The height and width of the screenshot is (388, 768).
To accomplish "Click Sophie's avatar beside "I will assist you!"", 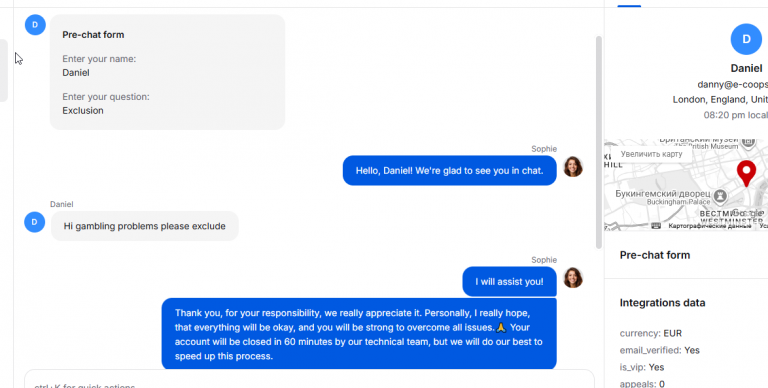I will coord(573,278).
